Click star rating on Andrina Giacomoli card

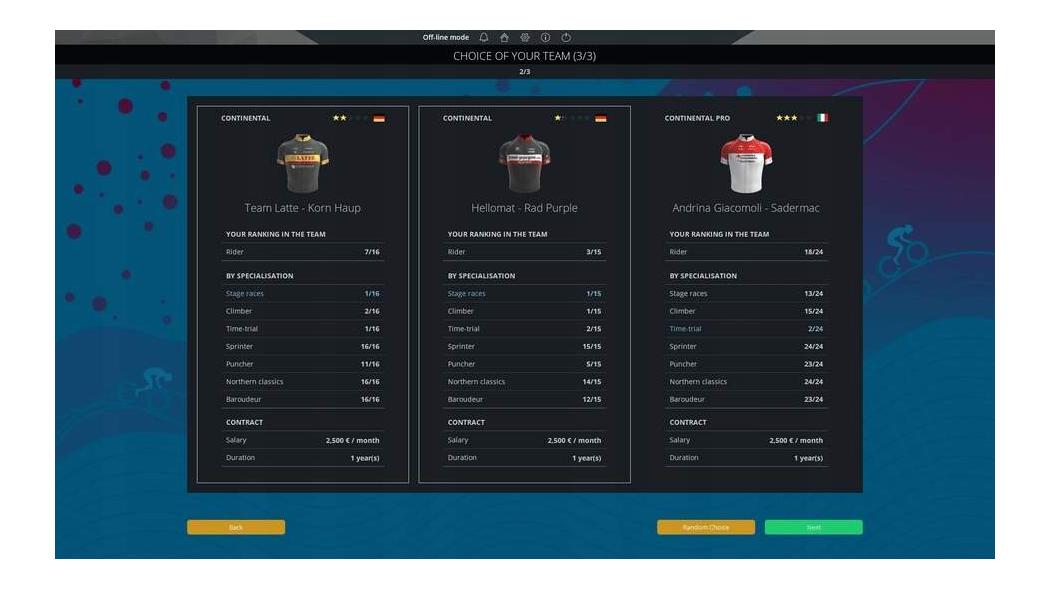pyautogui.click(x=794, y=118)
